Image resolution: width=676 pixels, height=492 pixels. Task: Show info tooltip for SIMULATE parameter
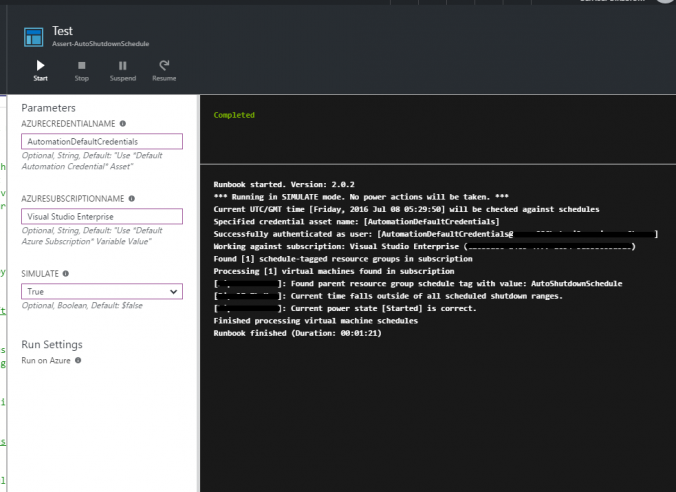pyautogui.click(x=66, y=273)
